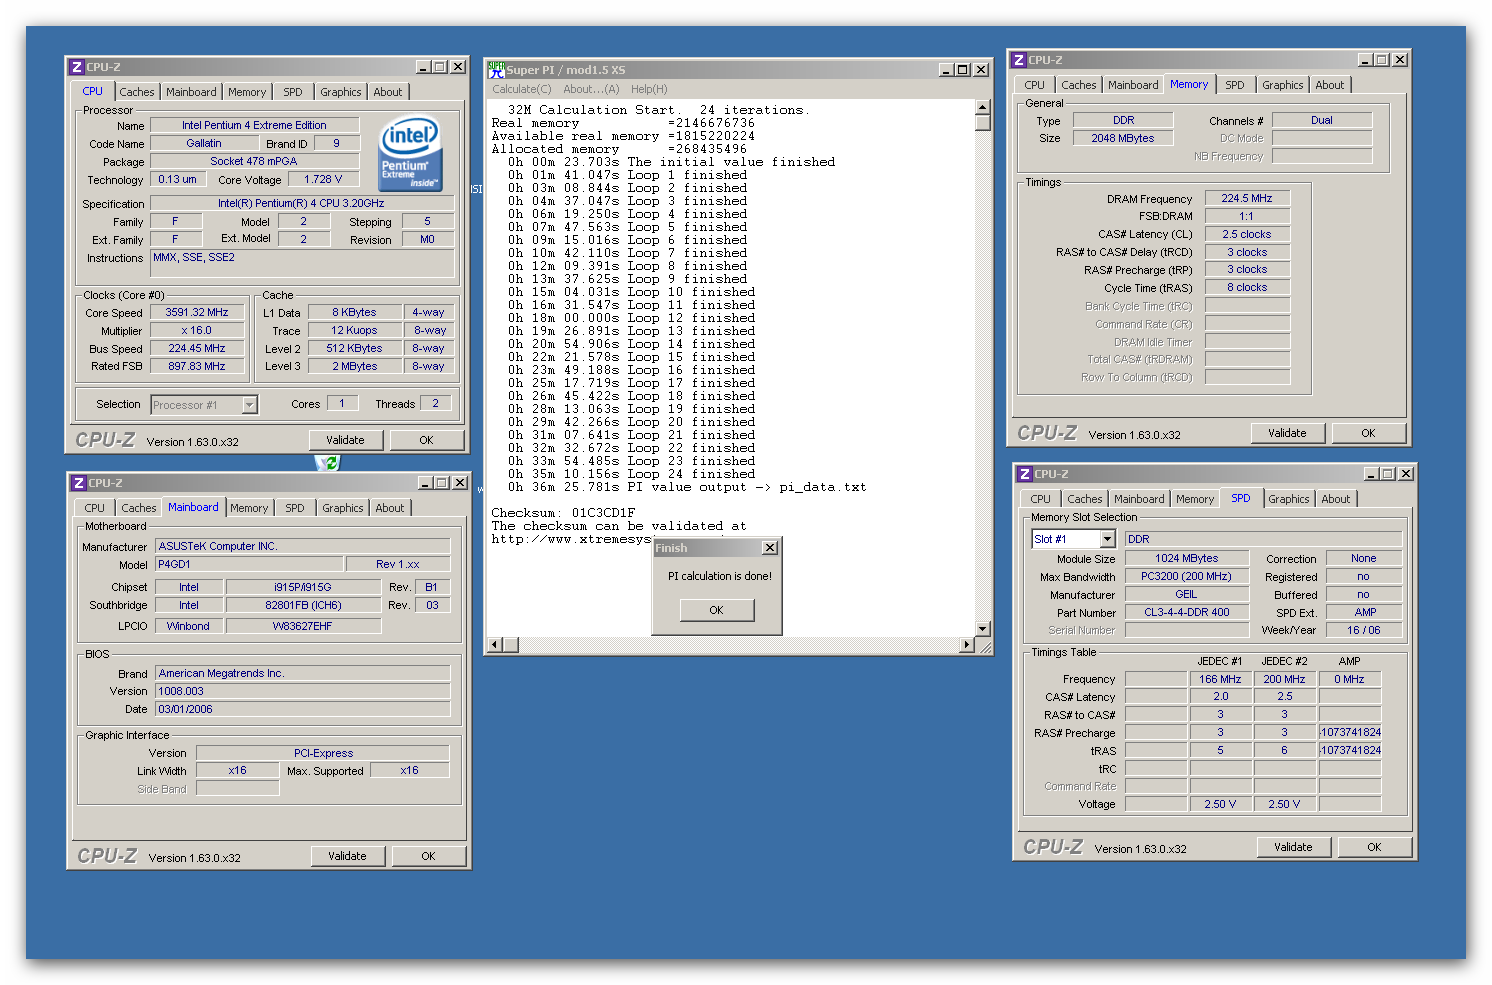Click the Super PI vertical scrollbar thumb
The height and width of the screenshot is (985, 1492).
click(x=983, y=123)
